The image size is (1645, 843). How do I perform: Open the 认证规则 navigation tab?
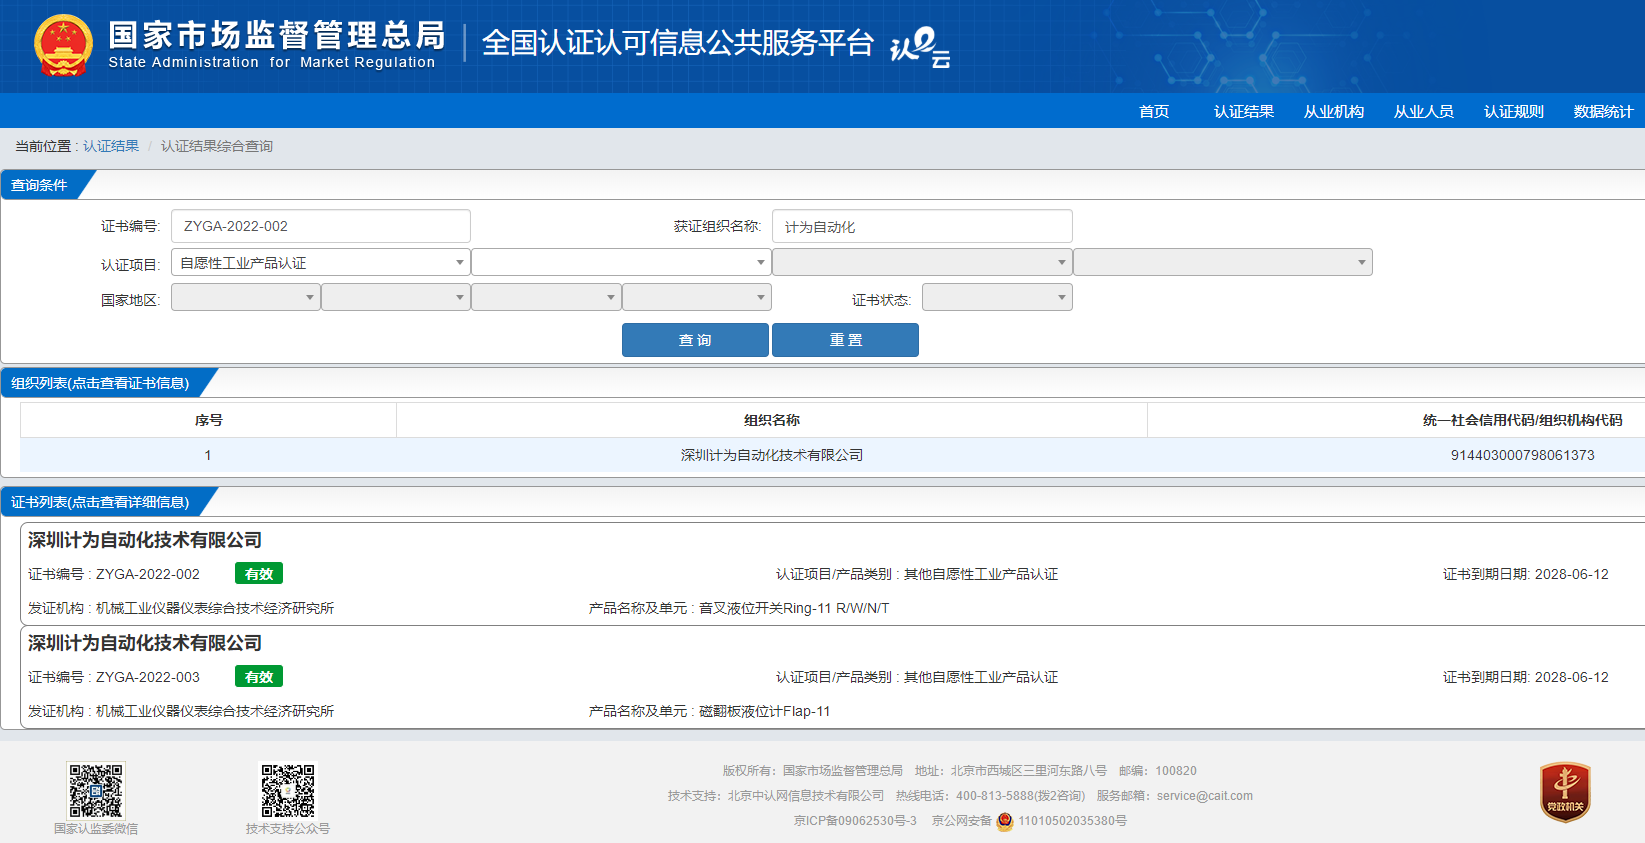1514,111
